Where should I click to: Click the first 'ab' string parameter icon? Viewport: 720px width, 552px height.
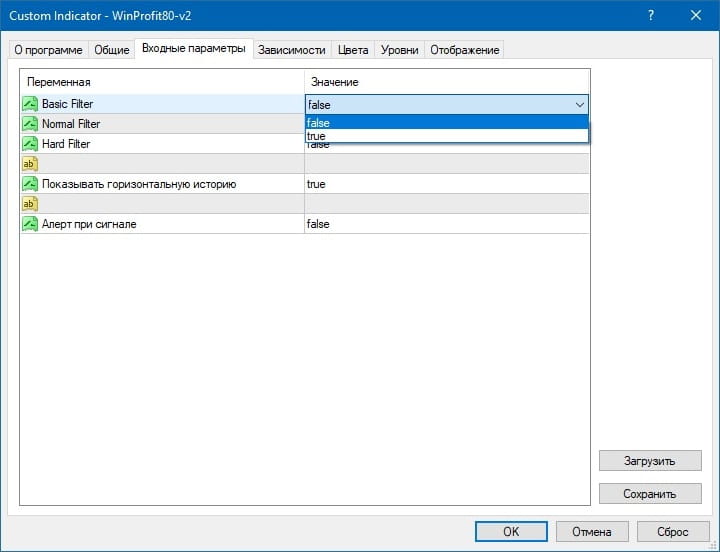click(30, 164)
